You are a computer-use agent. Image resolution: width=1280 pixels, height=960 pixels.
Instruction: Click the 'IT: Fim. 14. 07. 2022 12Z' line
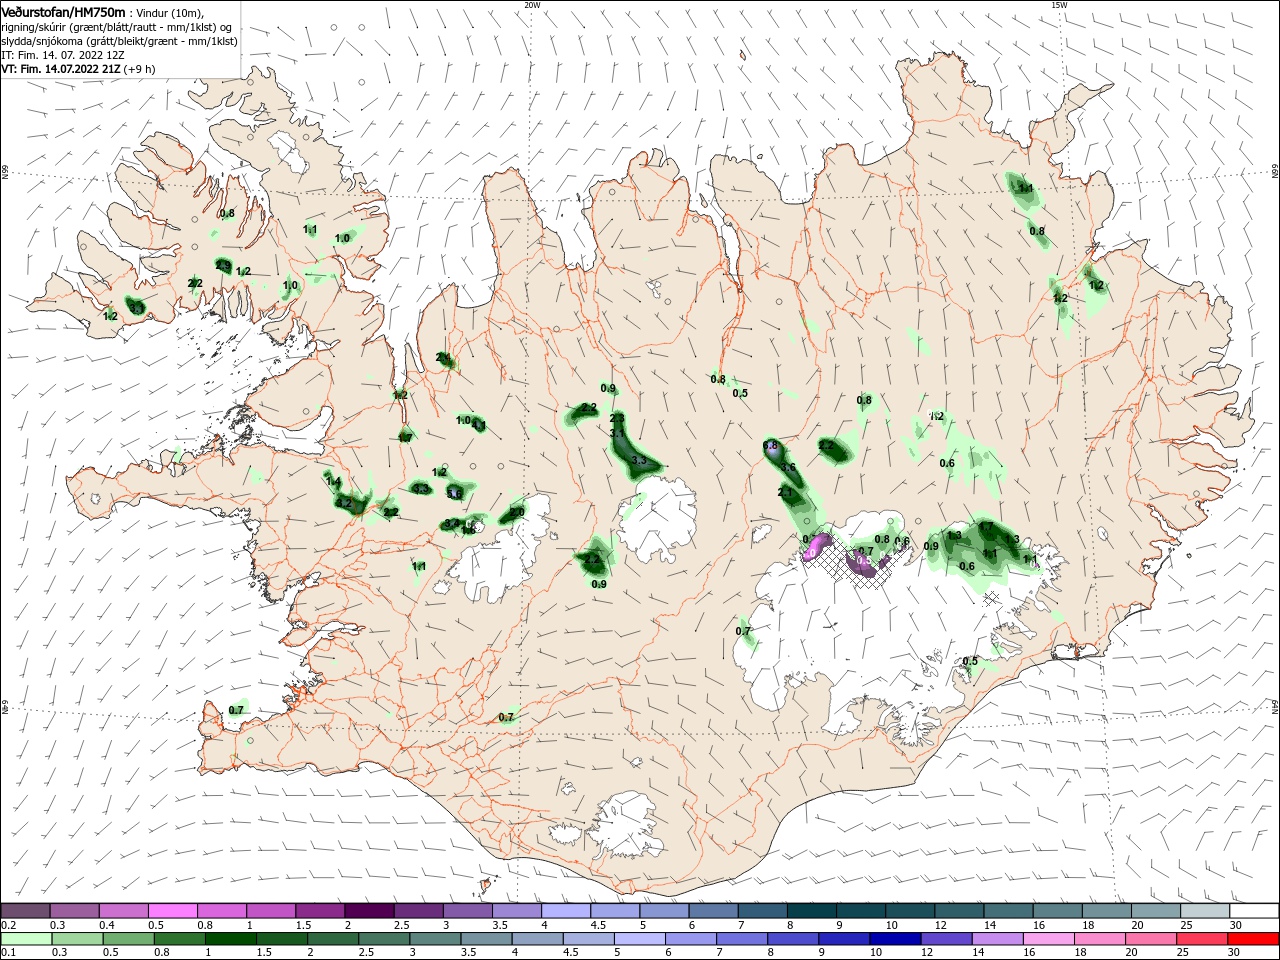62,55
